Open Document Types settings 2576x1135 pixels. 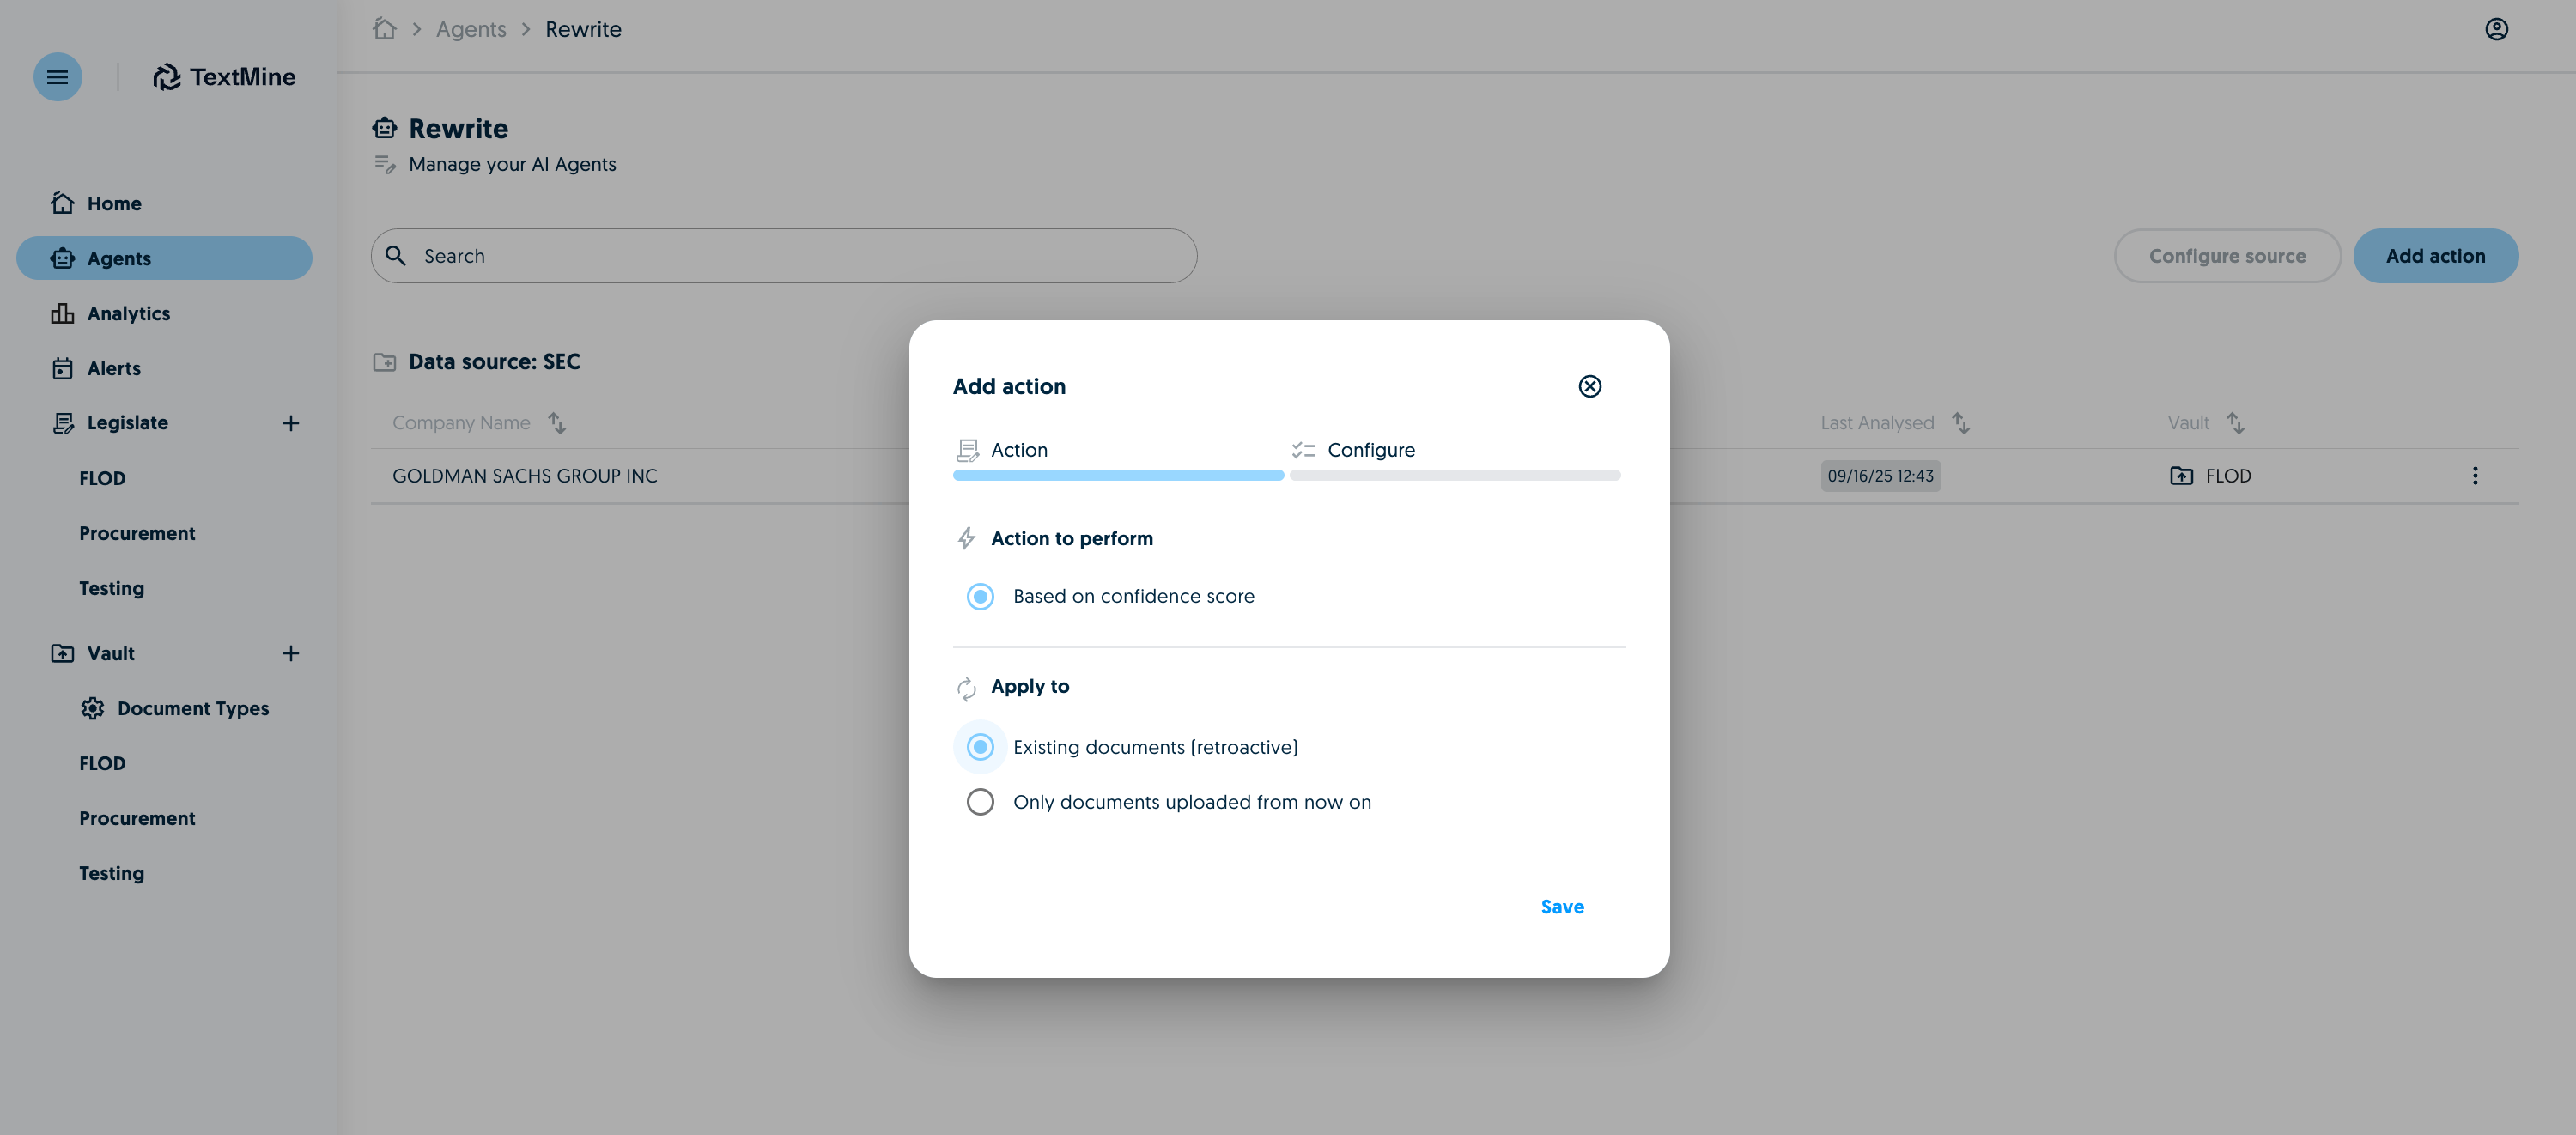[x=174, y=708]
